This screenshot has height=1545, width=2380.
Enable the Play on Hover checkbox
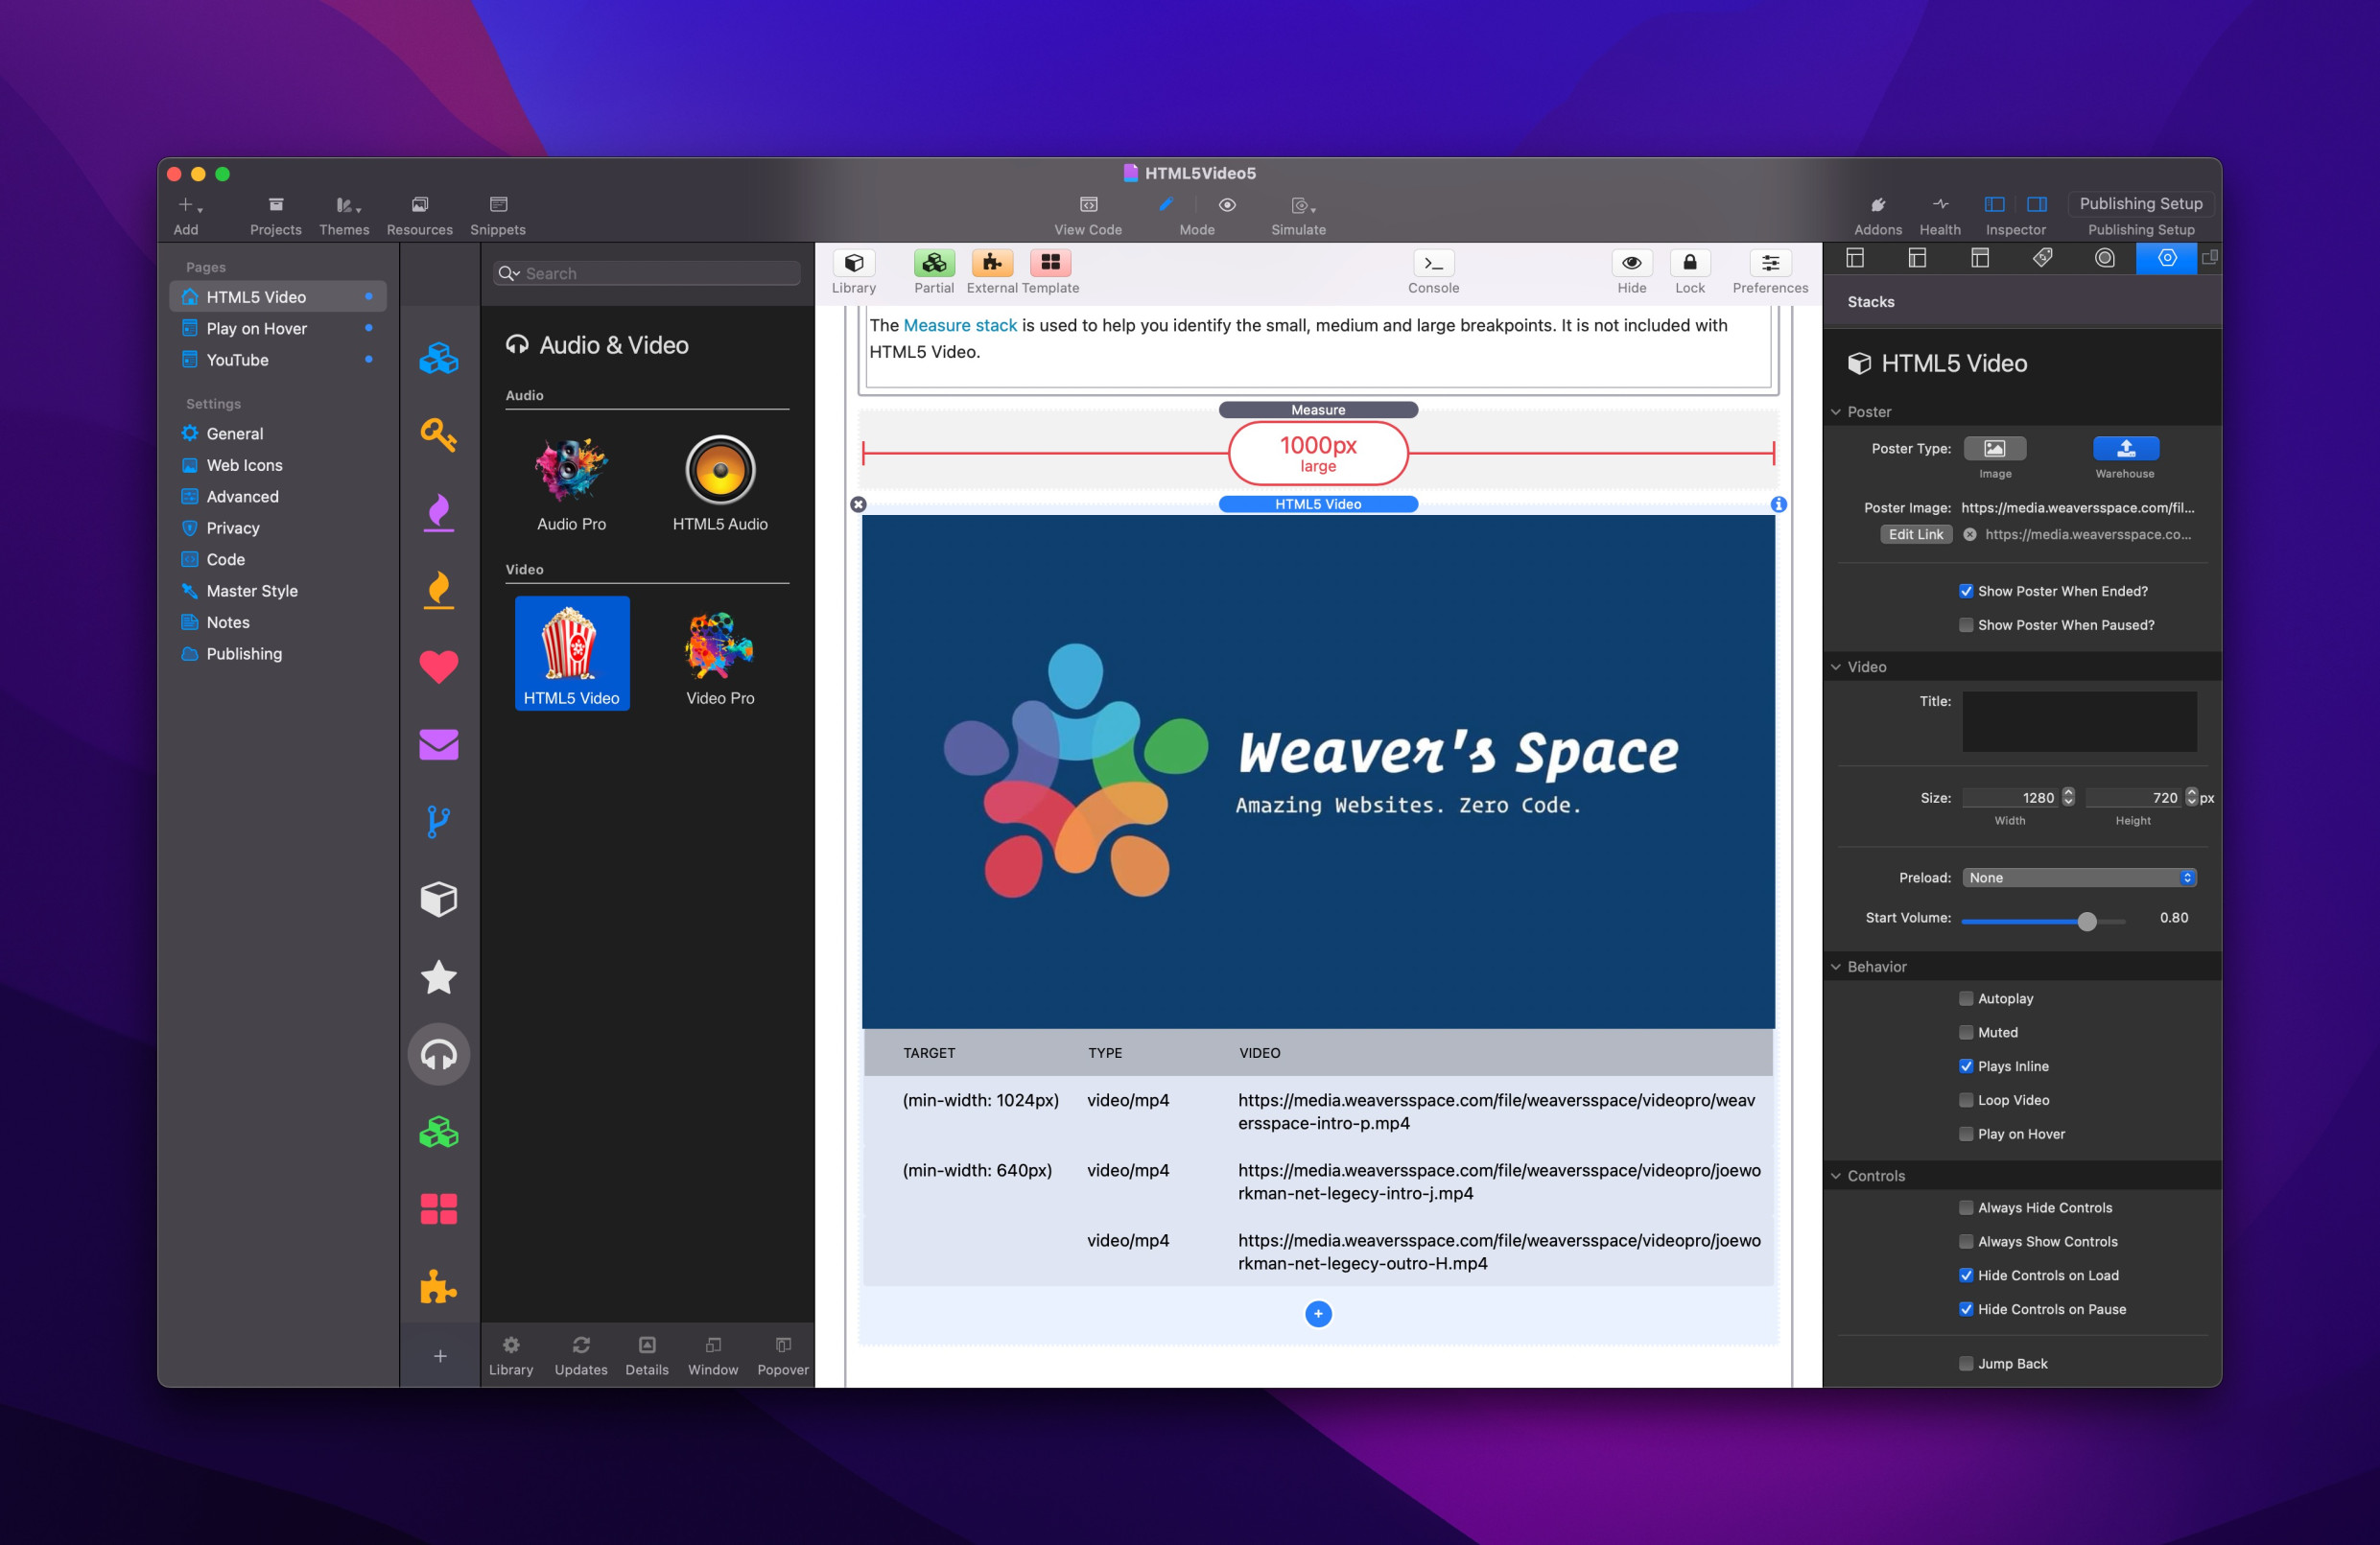pyautogui.click(x=1965, y=1135)
